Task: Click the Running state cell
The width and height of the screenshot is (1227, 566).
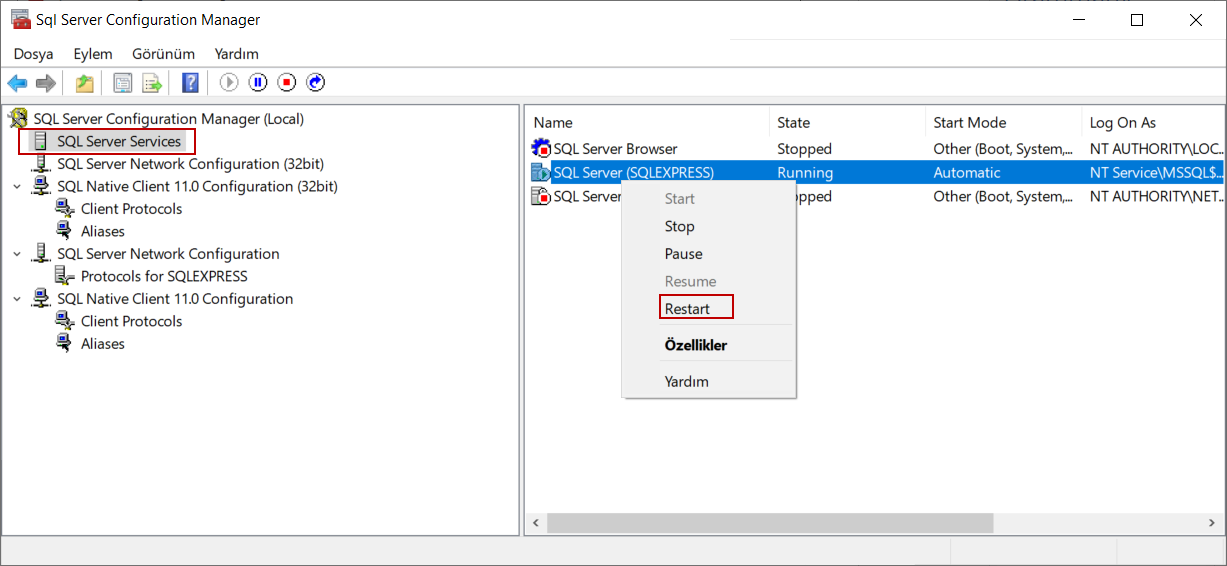Action: [805, 173]
